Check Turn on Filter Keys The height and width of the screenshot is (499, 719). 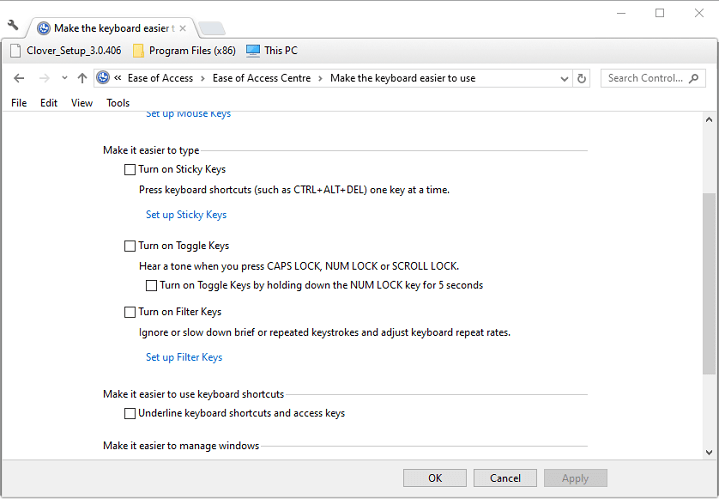[x=130, y=312]
